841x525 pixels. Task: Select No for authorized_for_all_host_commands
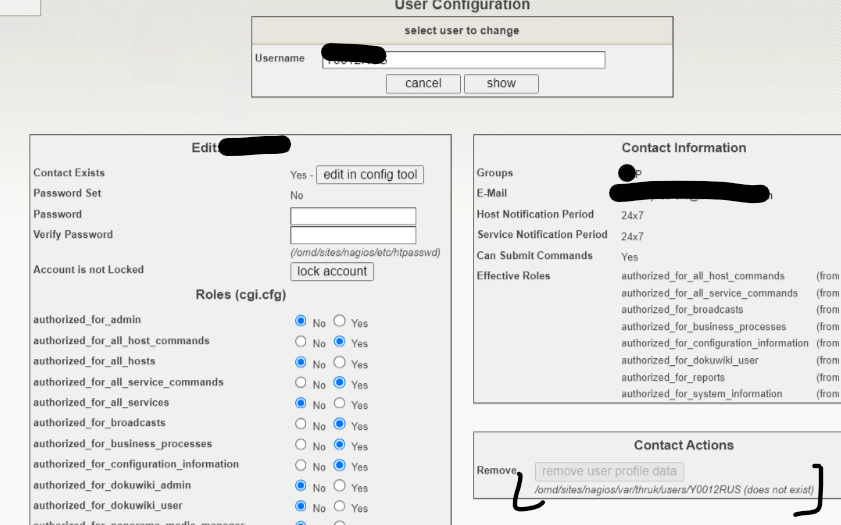coord(301,342)
